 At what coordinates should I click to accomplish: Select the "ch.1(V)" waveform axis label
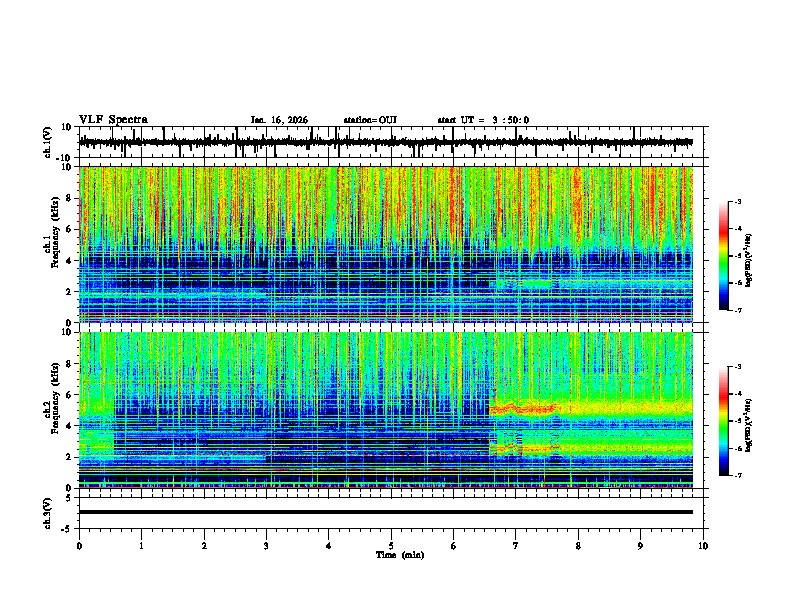point(48,142)
